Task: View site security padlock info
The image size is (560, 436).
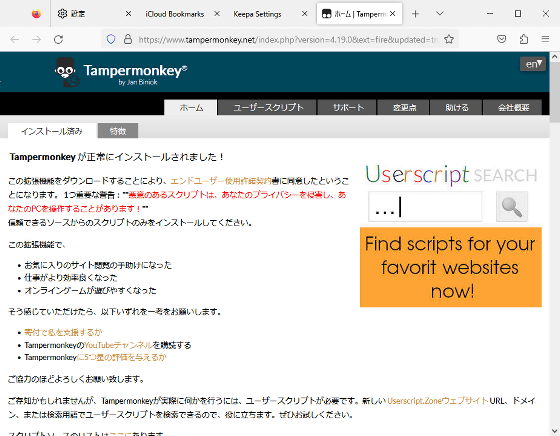Action: [x=128, y=39]
